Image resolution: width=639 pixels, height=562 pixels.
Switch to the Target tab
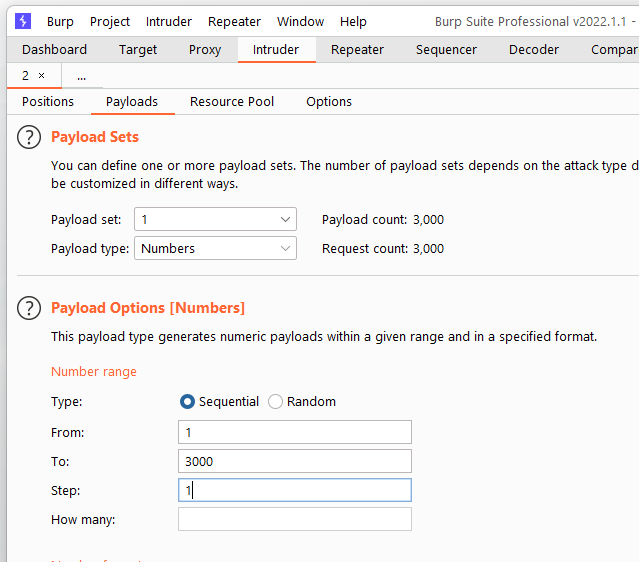tap(138, 50)
